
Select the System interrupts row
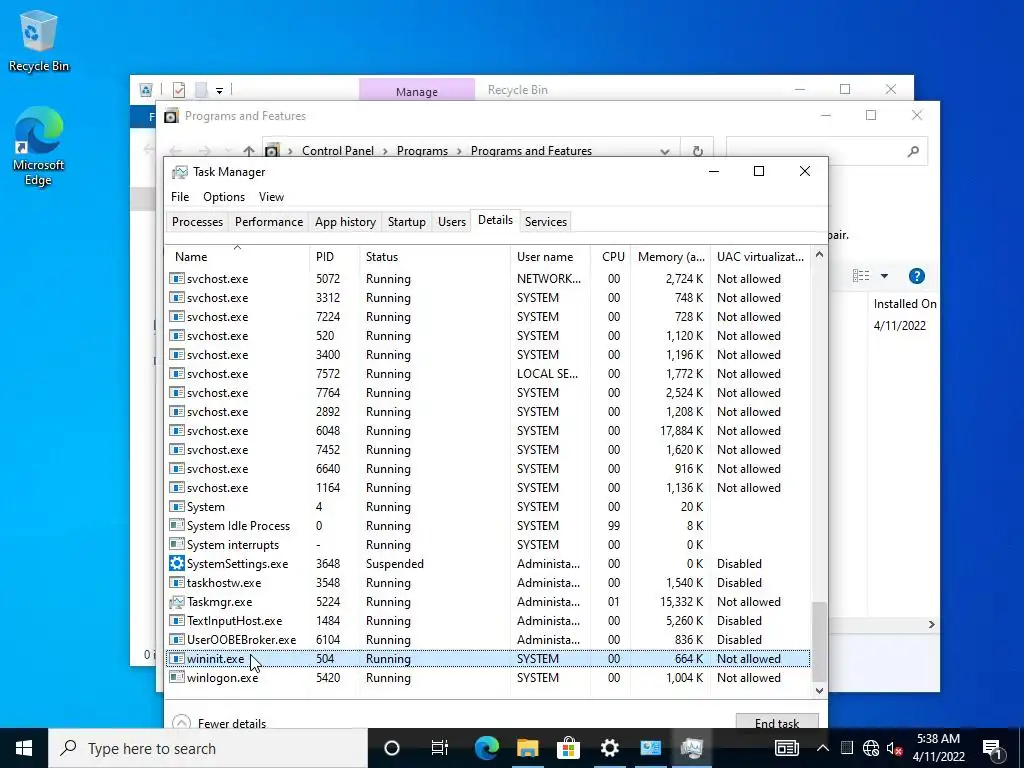click(488, 544)
